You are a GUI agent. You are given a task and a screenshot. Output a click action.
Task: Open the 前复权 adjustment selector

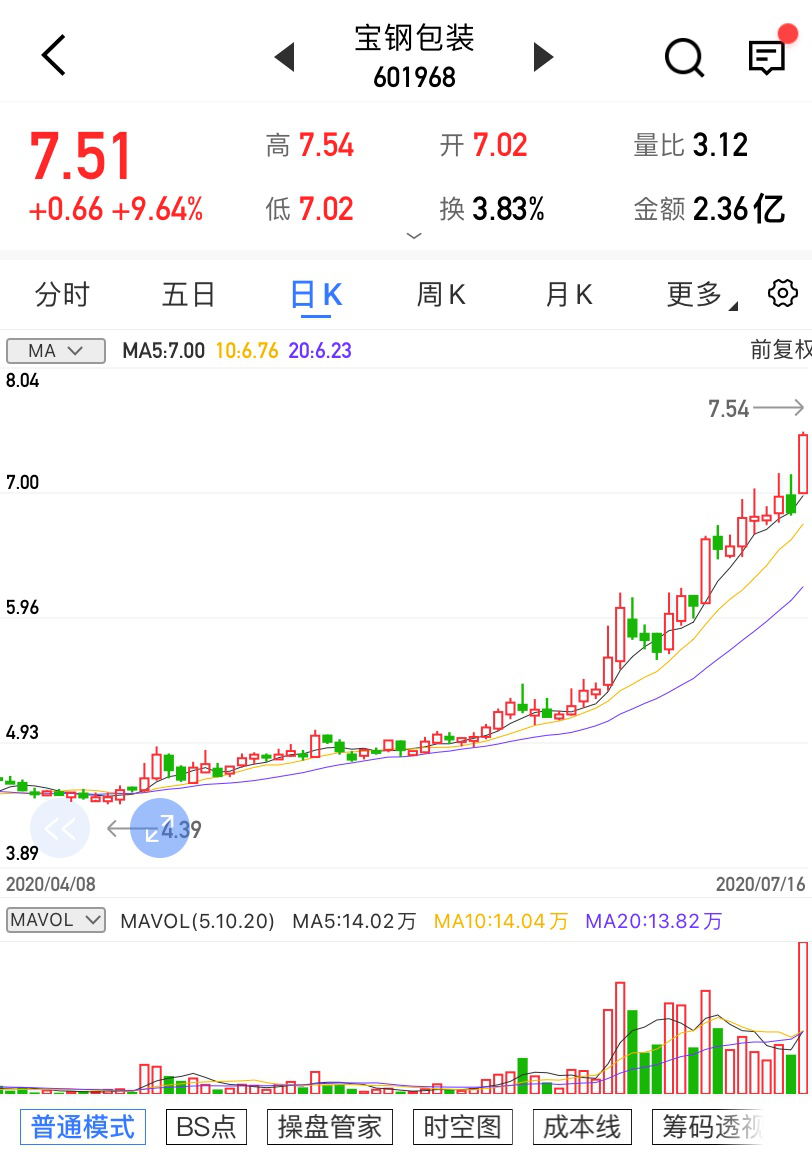(x=780, y=349)
